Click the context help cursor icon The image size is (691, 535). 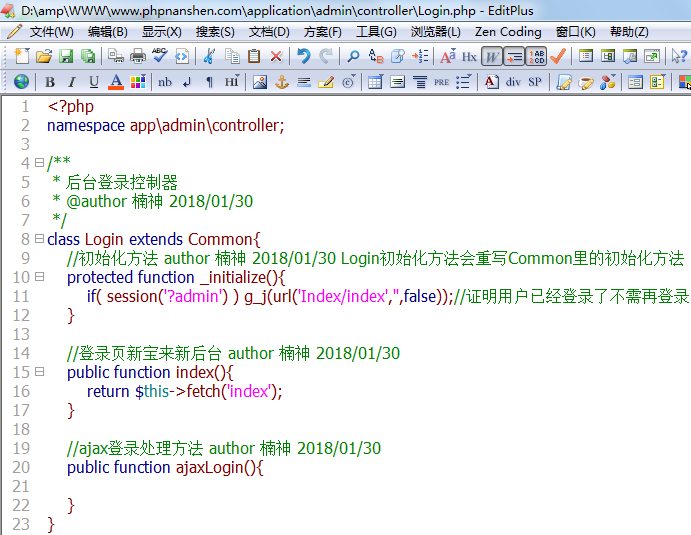coord(679,56)
